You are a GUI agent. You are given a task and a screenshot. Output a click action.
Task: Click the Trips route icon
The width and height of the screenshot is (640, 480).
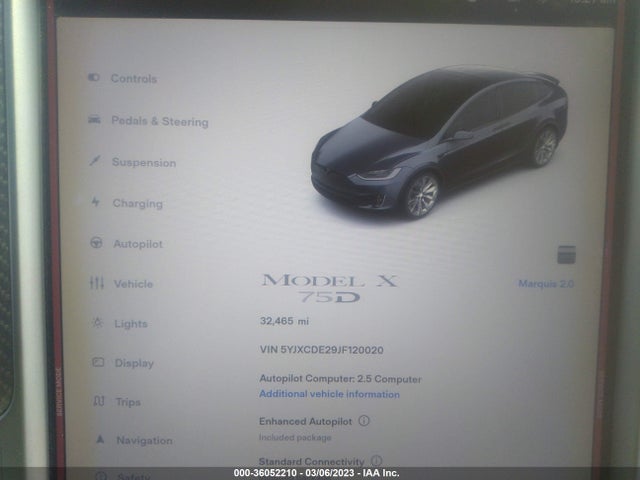coord(99,401)
